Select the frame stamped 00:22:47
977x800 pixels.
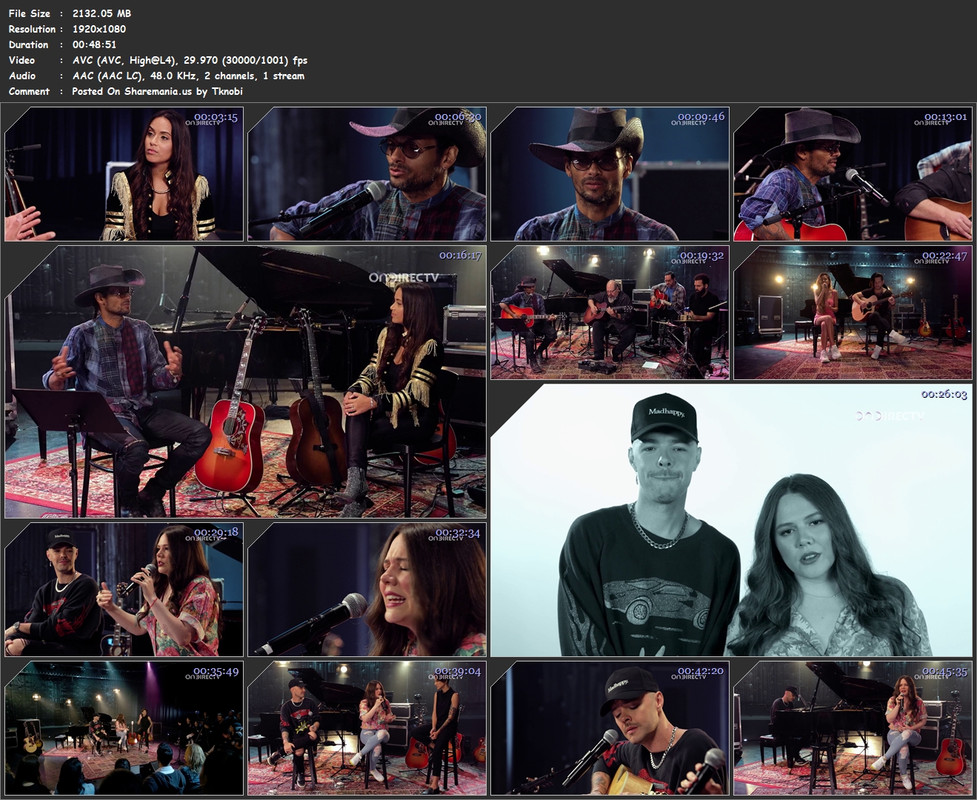(x=853, y=312)
